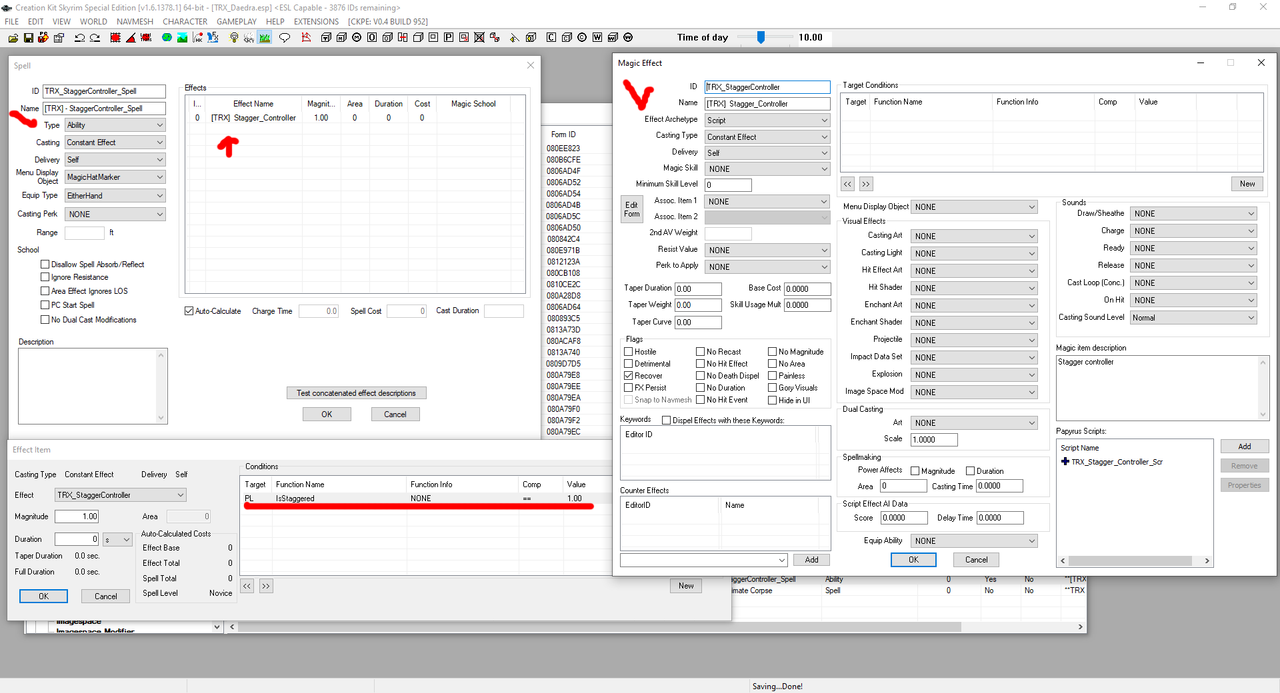The image size is (1280, 693).
Task: Click the floppy disk save icon
Action: 28,38
